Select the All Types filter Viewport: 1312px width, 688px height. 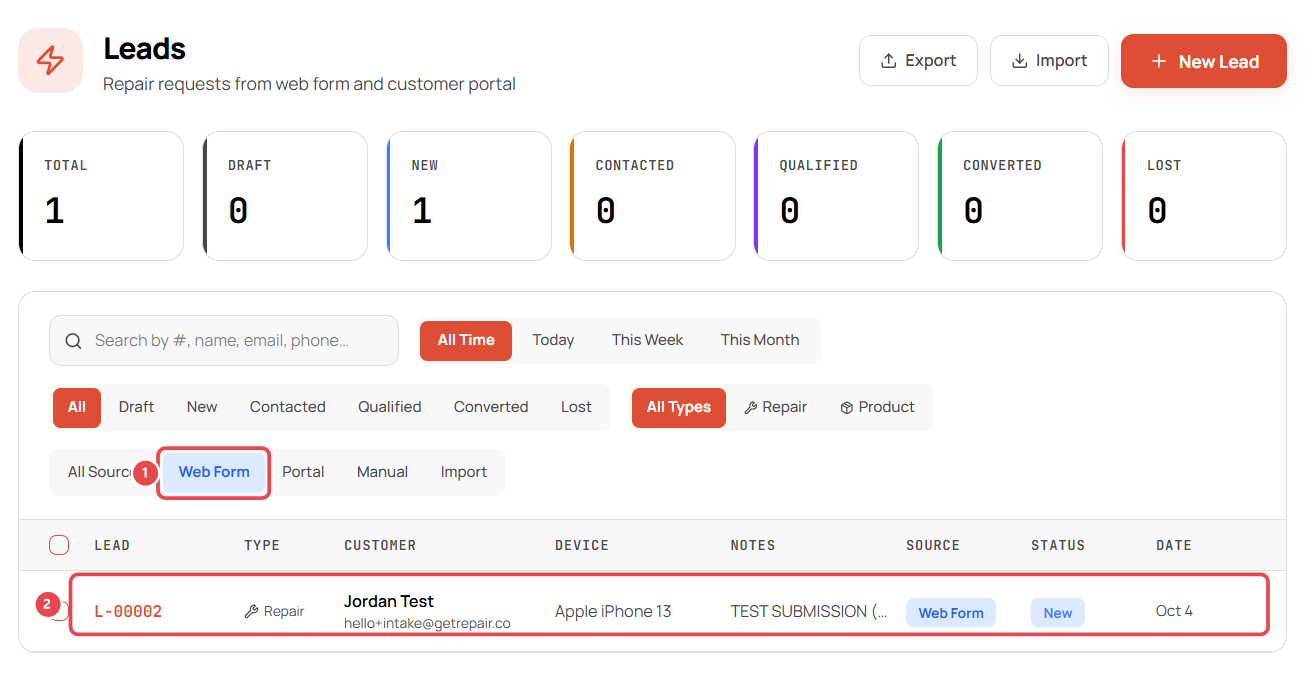679,407
